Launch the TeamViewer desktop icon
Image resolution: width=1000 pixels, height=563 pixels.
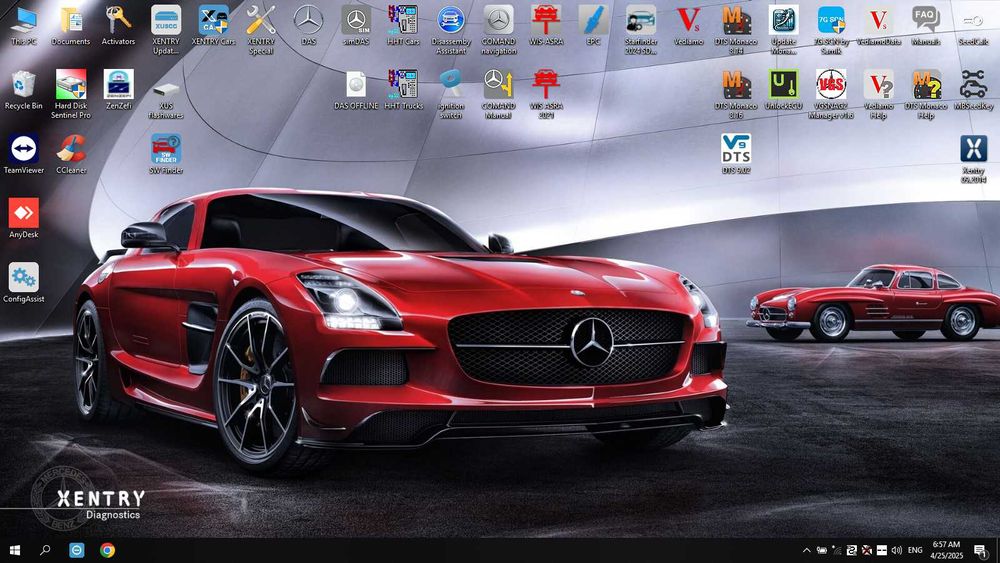[24, 154]
